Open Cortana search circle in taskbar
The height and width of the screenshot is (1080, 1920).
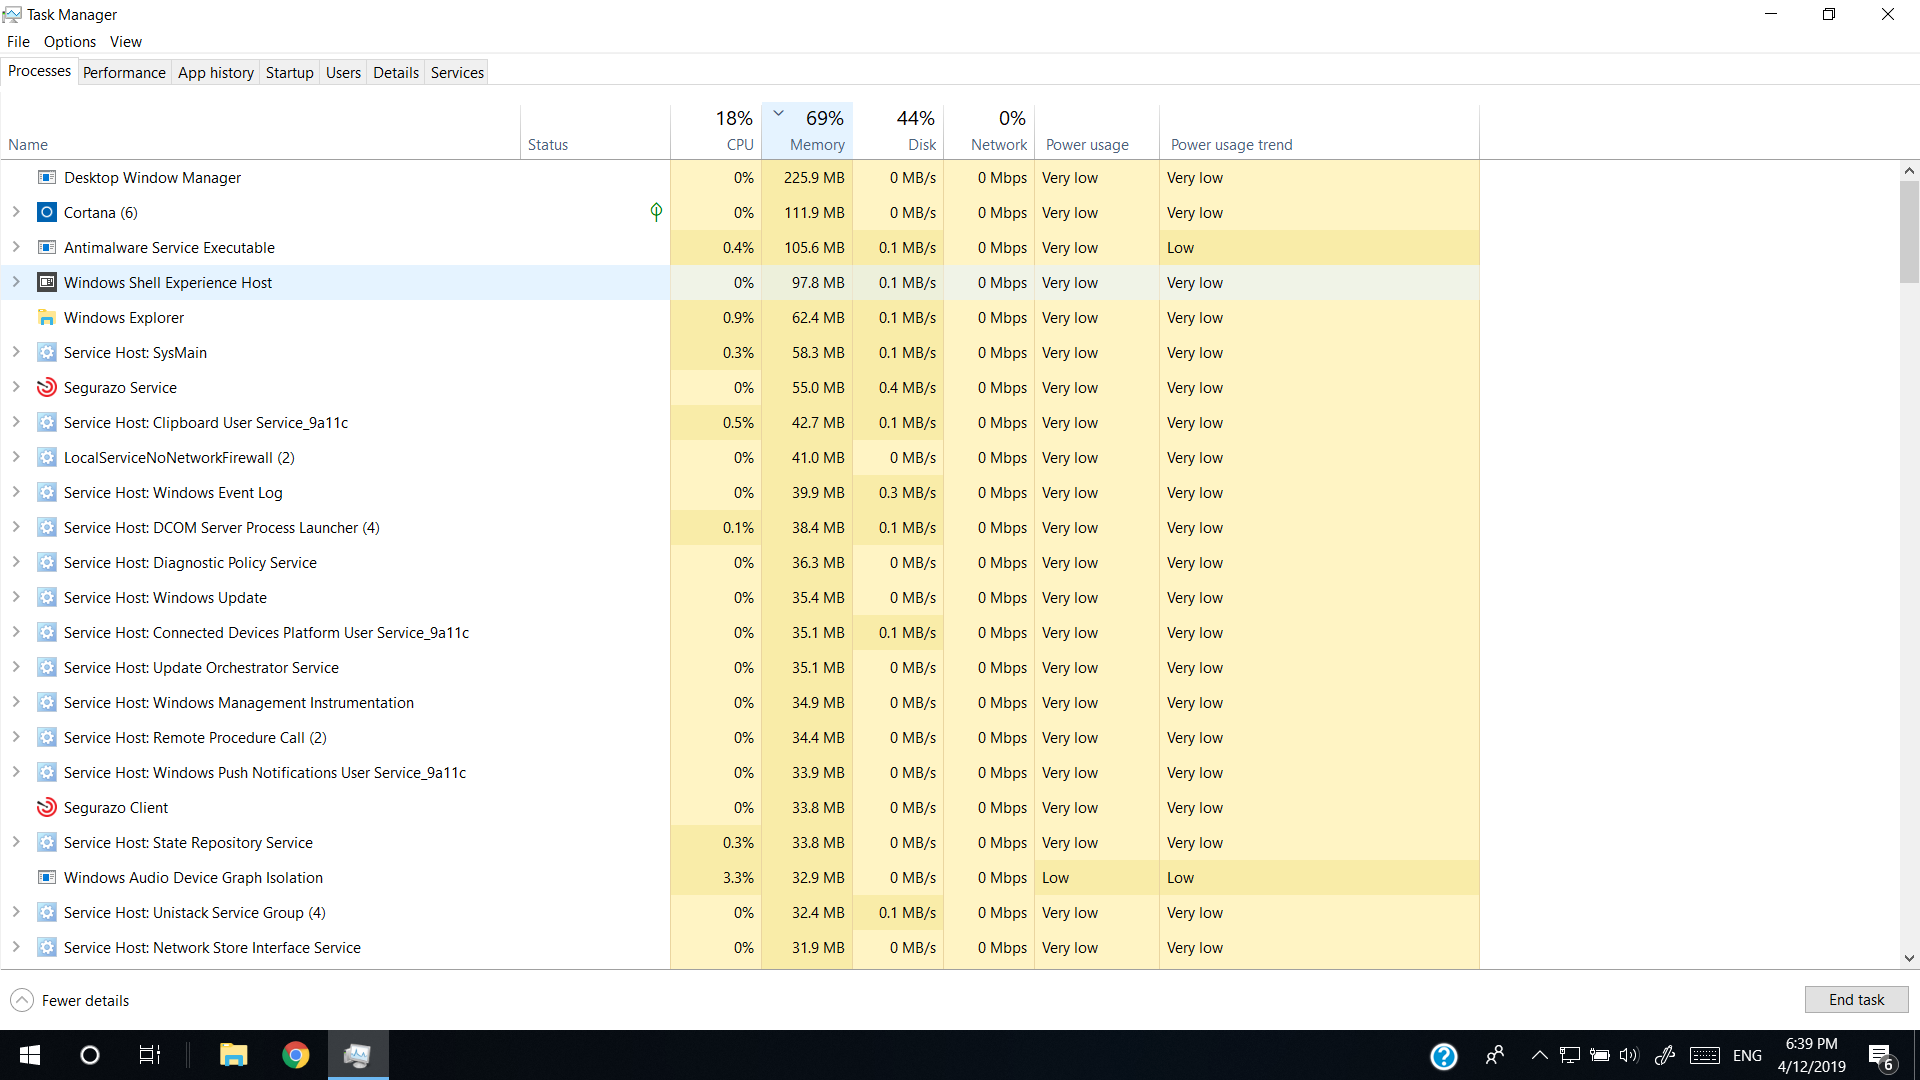pos(89,1055)
